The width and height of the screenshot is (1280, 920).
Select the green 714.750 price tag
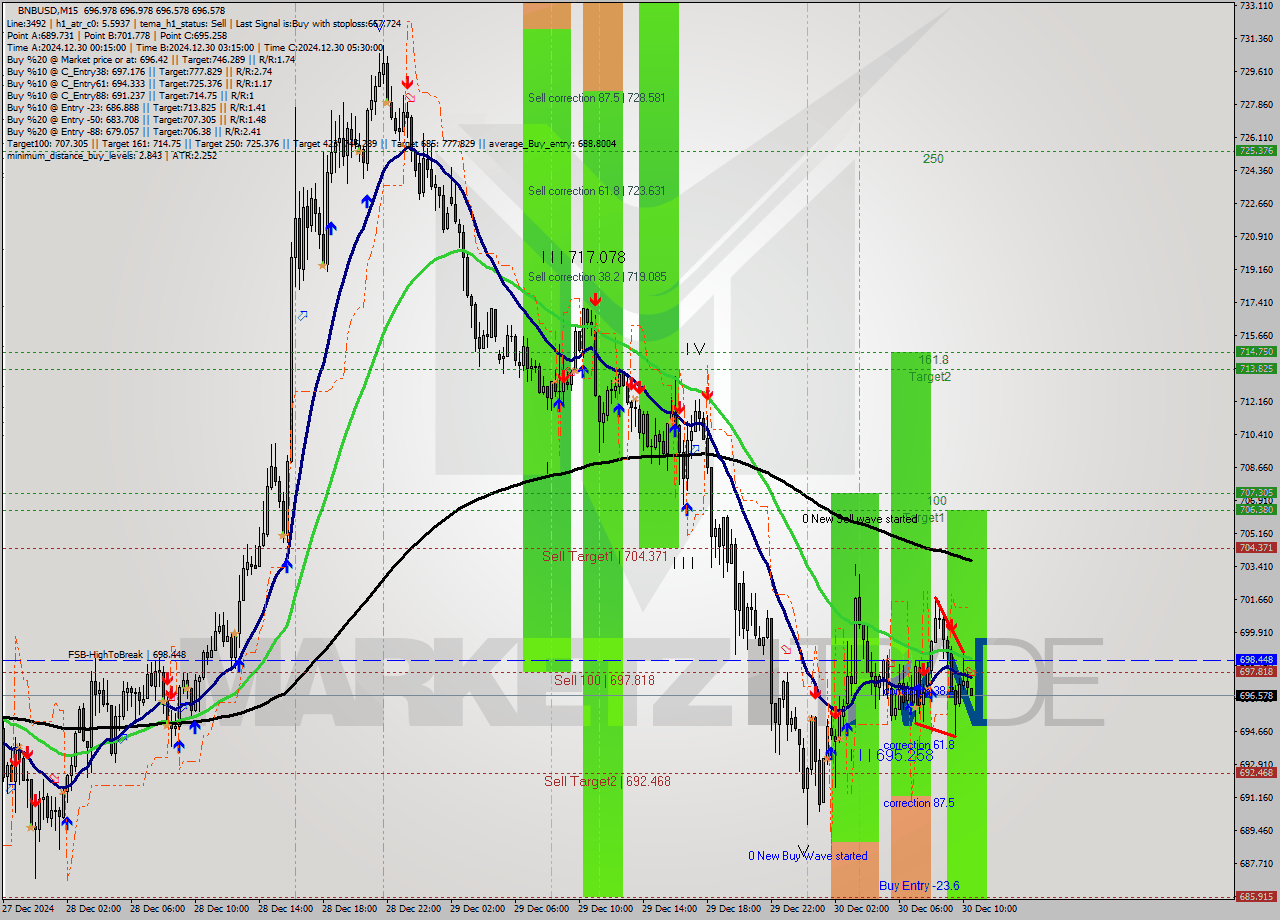1256,352
